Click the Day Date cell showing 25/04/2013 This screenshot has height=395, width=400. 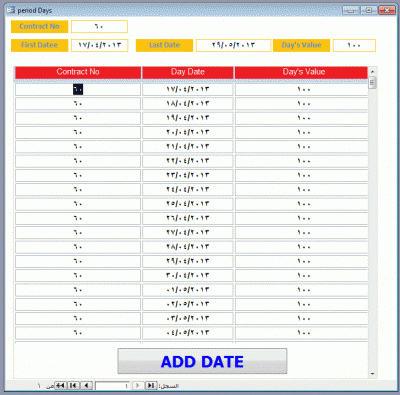tap(188, 204)
